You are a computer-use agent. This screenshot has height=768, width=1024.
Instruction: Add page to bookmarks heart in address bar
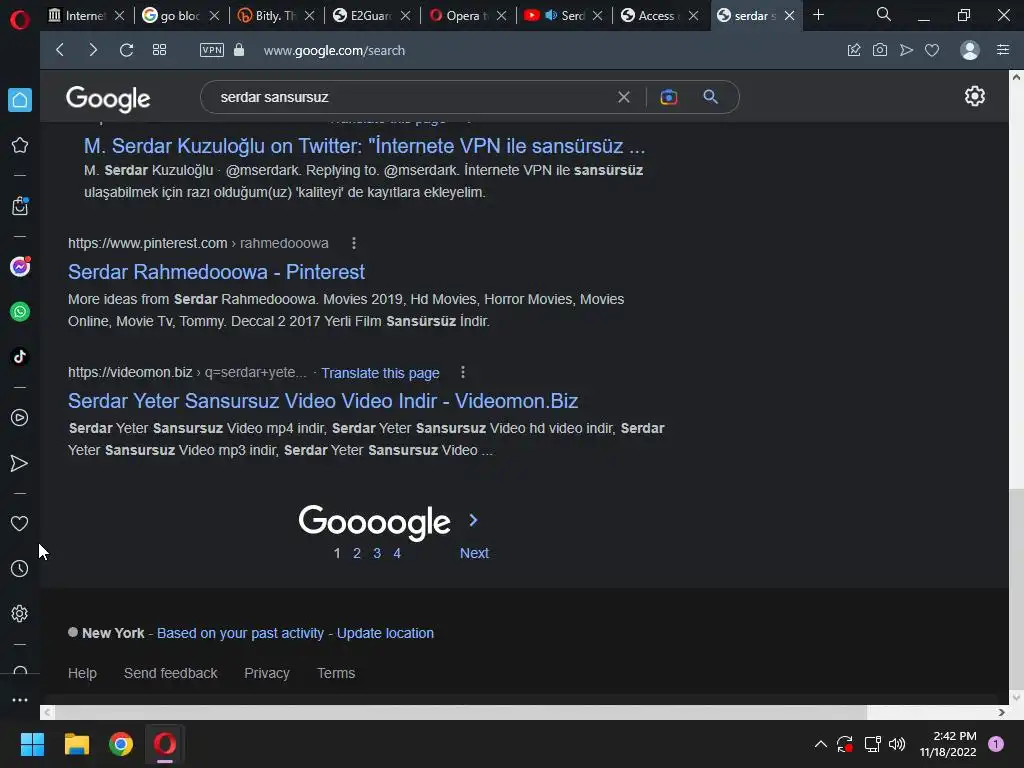click(x=932, y=50)
